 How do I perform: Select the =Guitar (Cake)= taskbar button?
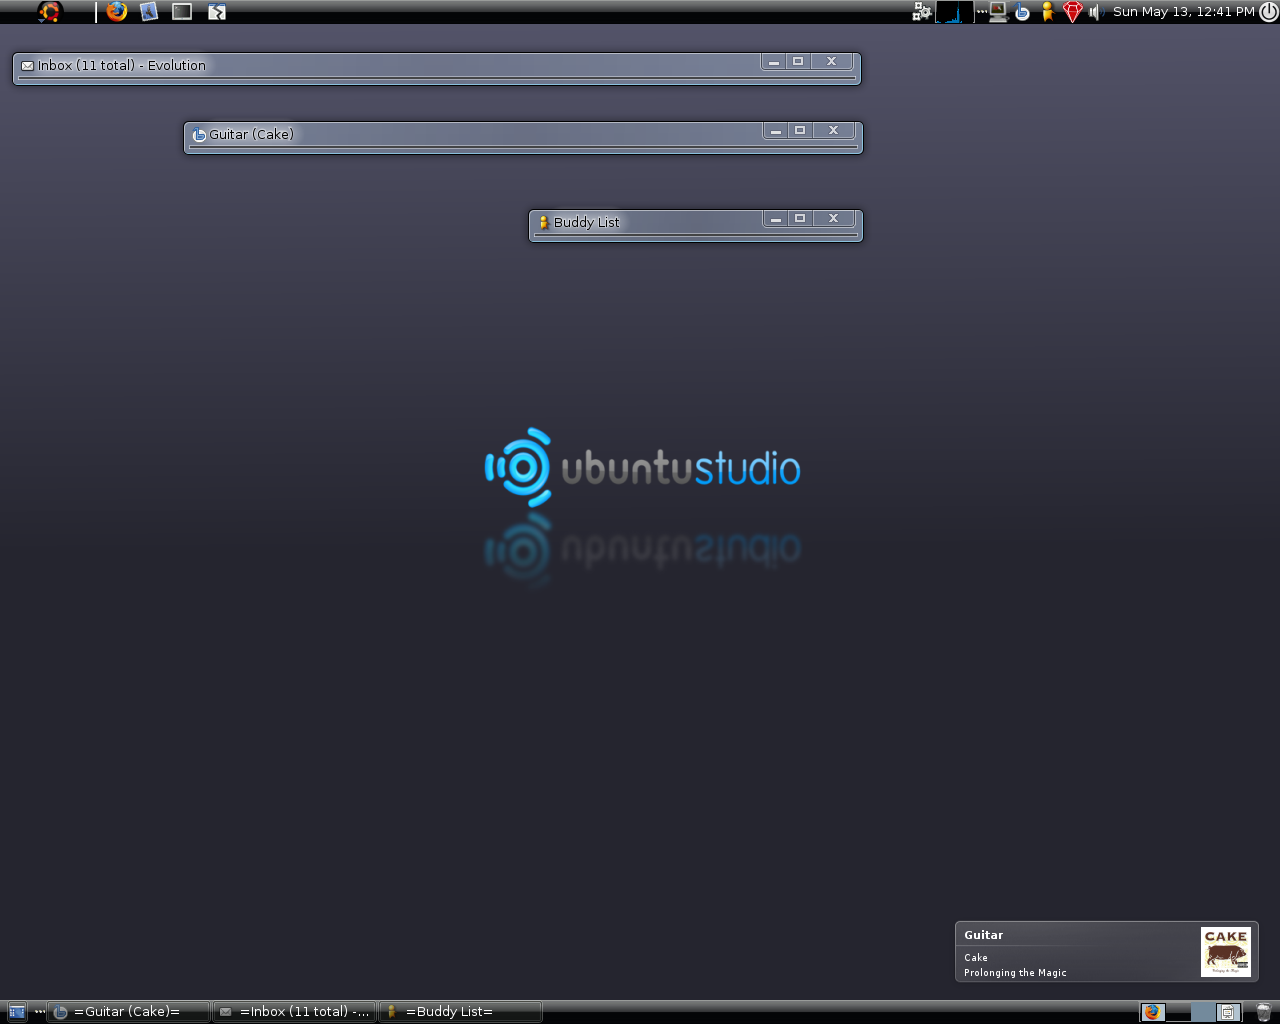click(129, 1012)
